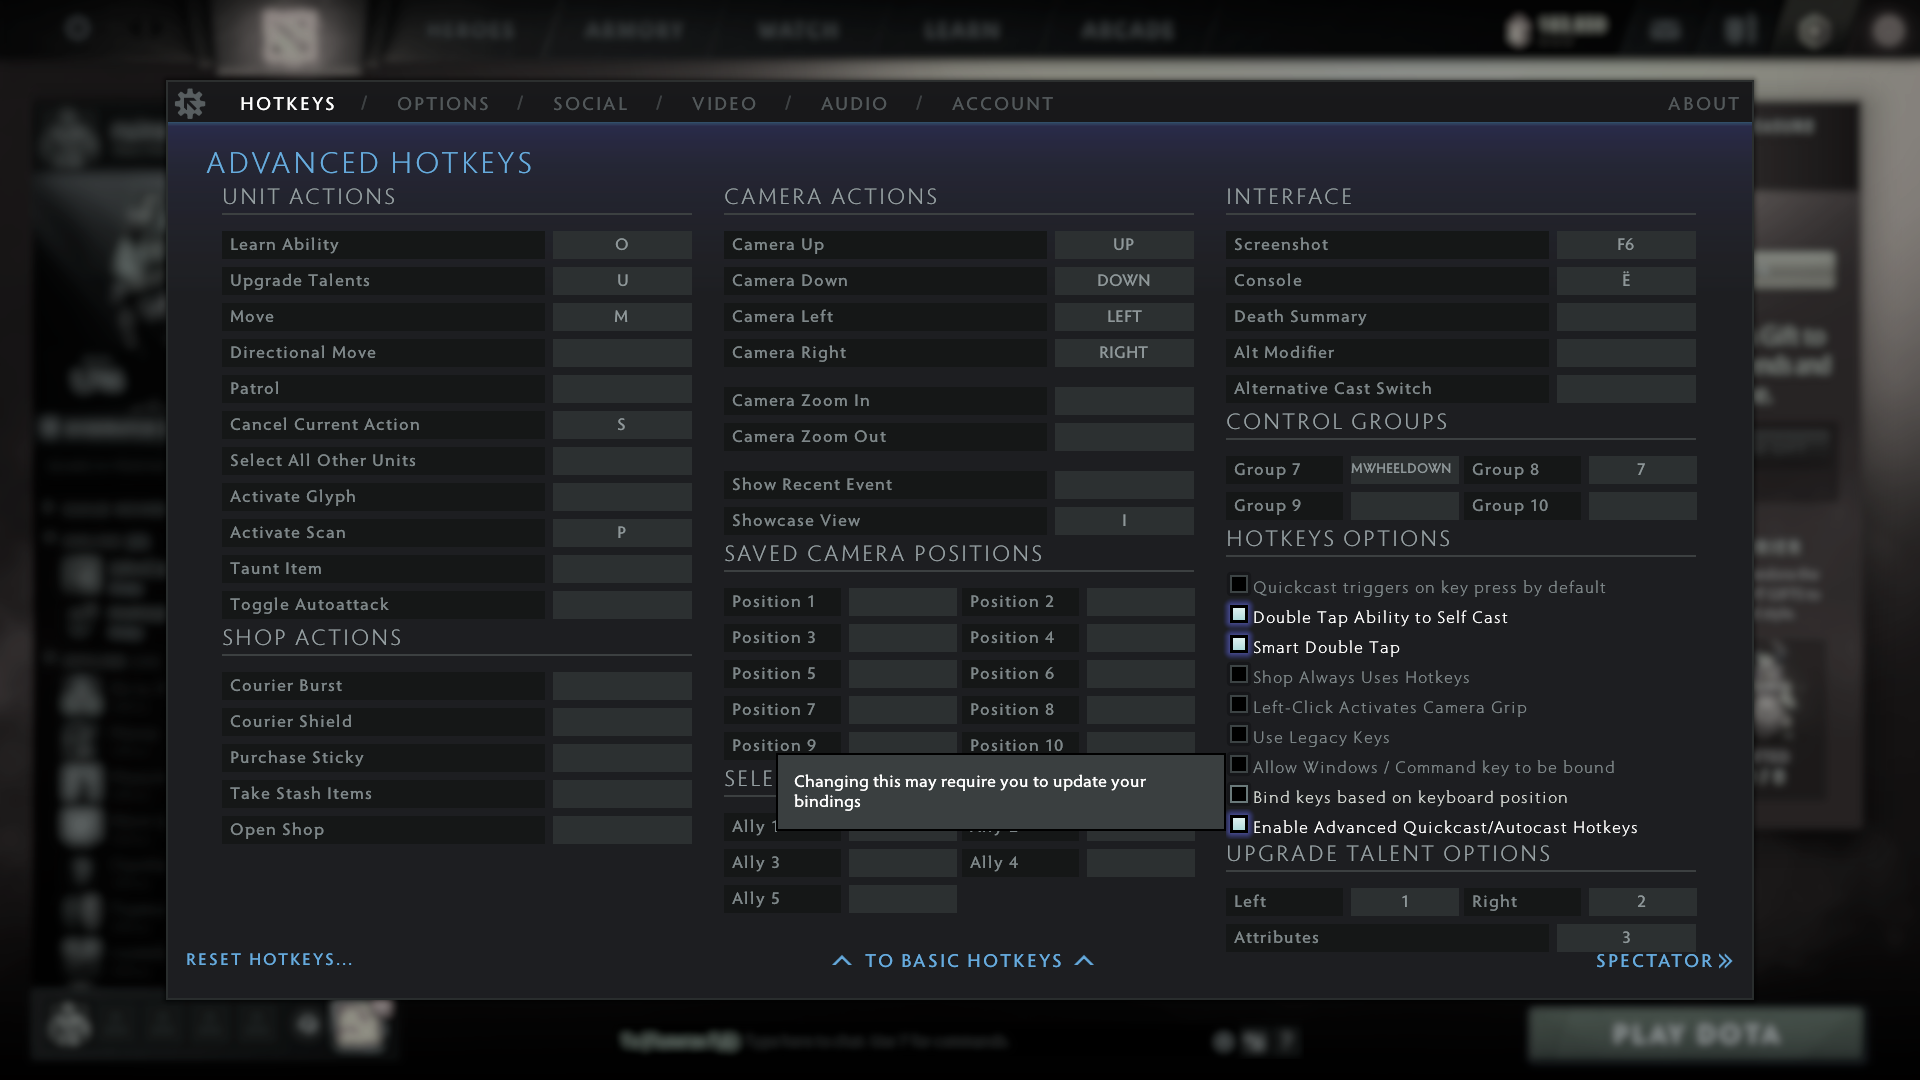Disable Advanced Quickcast/Autocast Hotkeys
The image size is (1920, 1080).
tap(1239, 825)
